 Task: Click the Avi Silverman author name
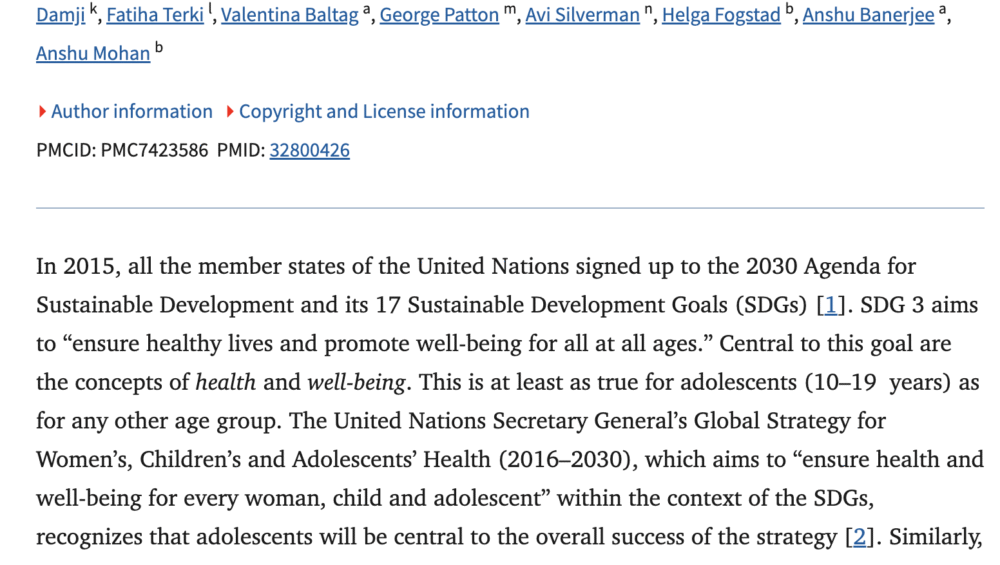[584, 16]
